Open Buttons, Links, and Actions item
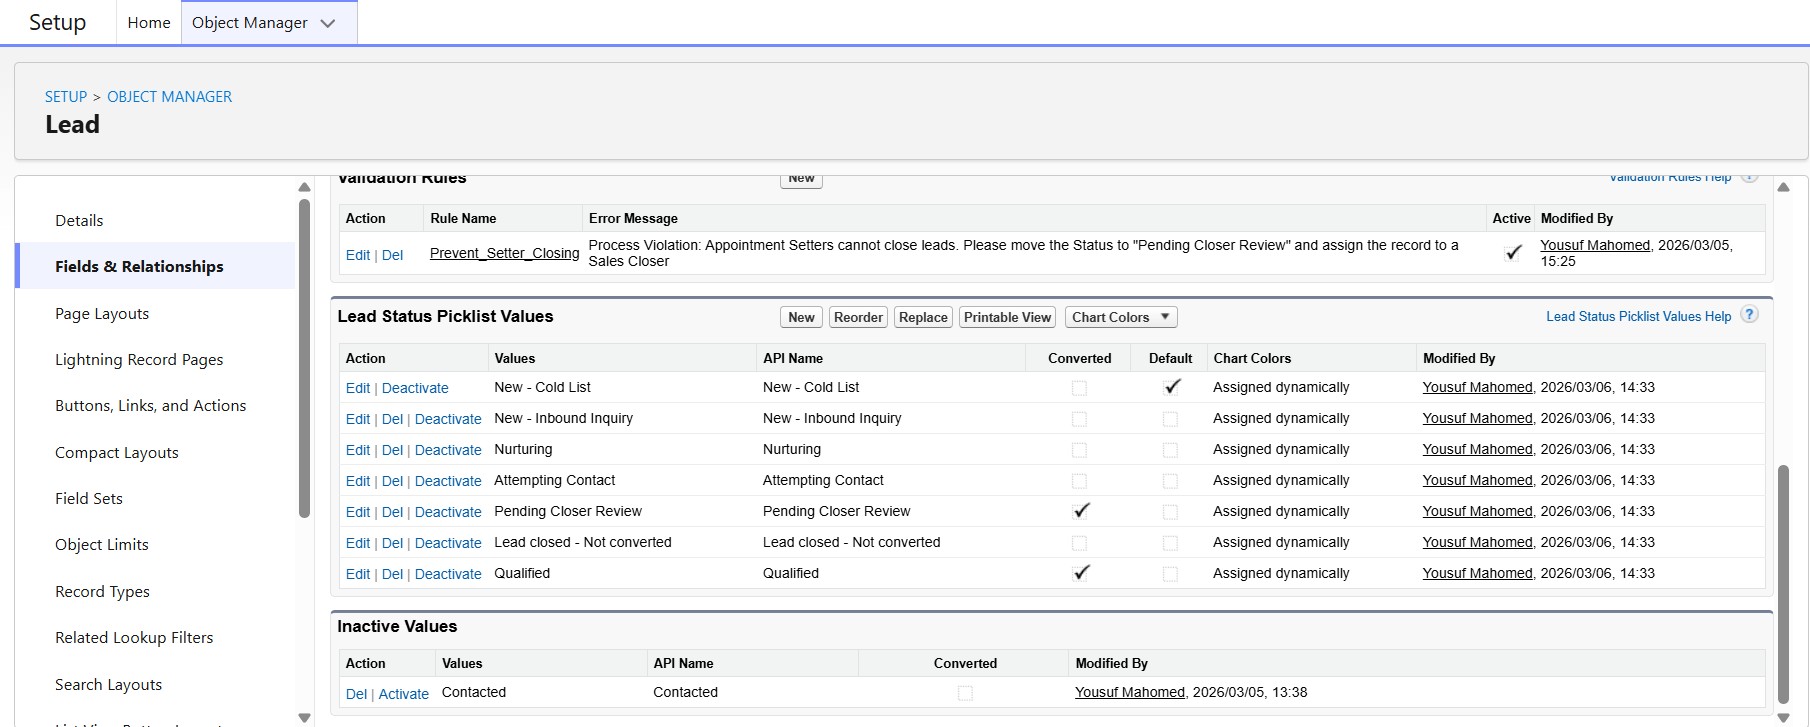Viewport: 1810px width, 727px height. 150,405
